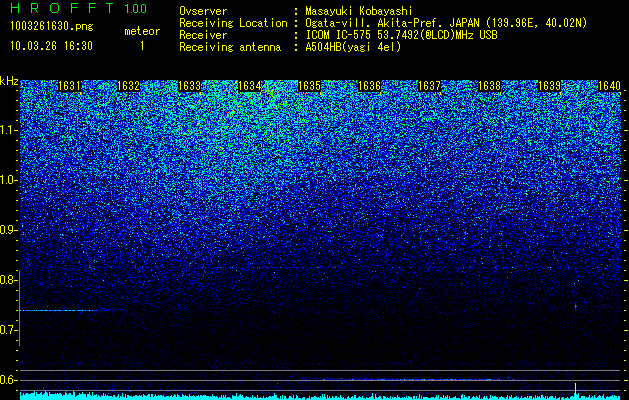
Task: Click the 1632 time marker label
Action: point(129,86)
